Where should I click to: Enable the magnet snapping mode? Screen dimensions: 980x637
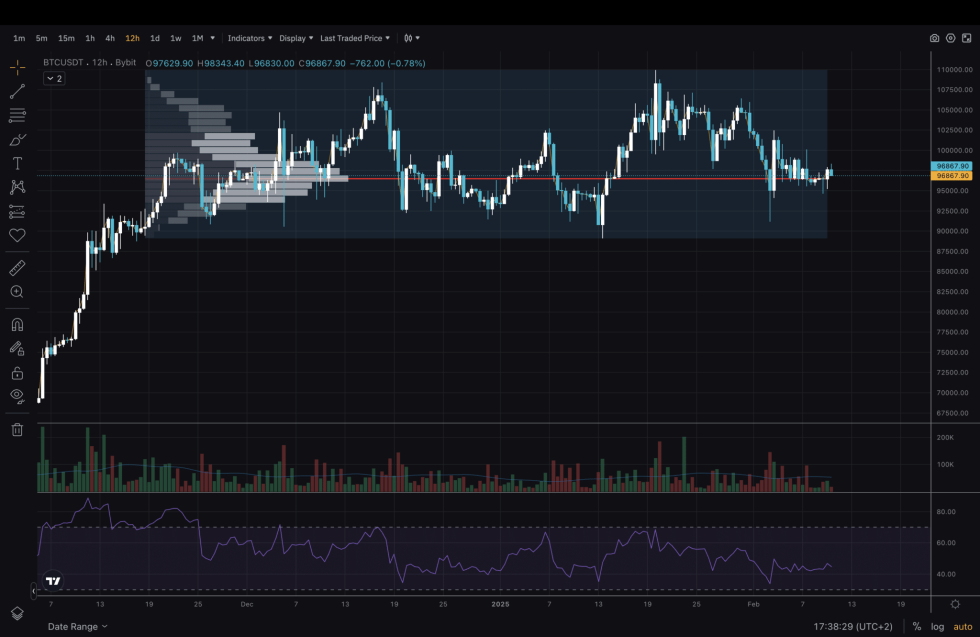pyautogui.click(x=17, y=323)
